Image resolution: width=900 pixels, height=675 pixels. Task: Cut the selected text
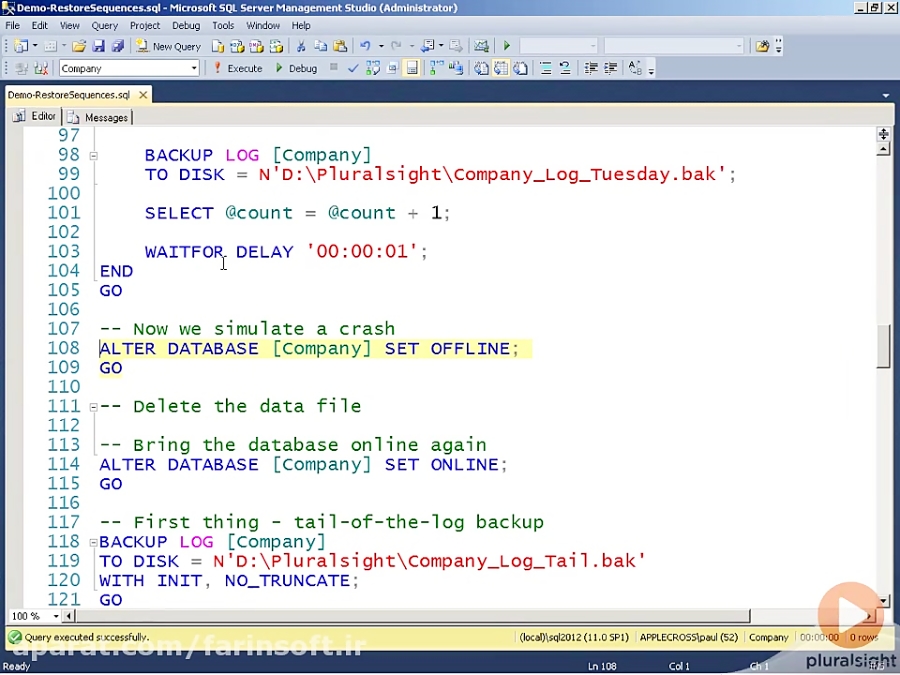pos(300,46)
